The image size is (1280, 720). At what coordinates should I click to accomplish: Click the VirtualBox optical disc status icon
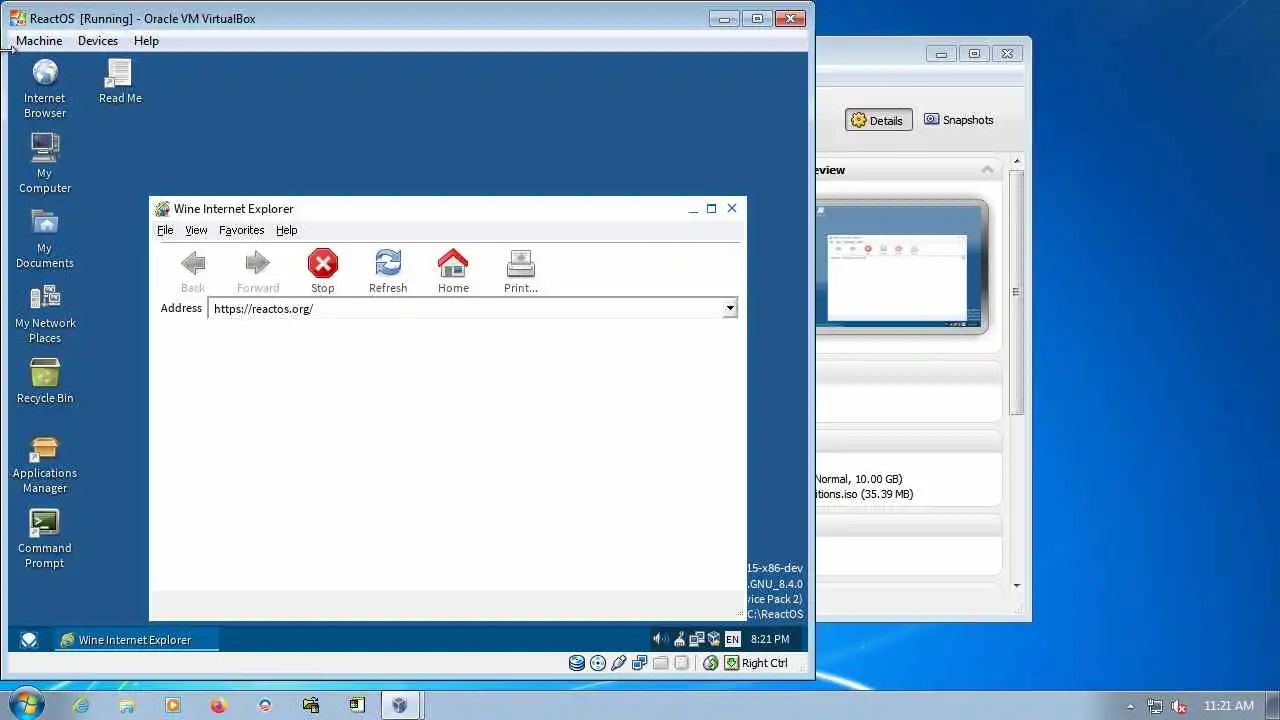pyautogui.click(x=598, y=663)
